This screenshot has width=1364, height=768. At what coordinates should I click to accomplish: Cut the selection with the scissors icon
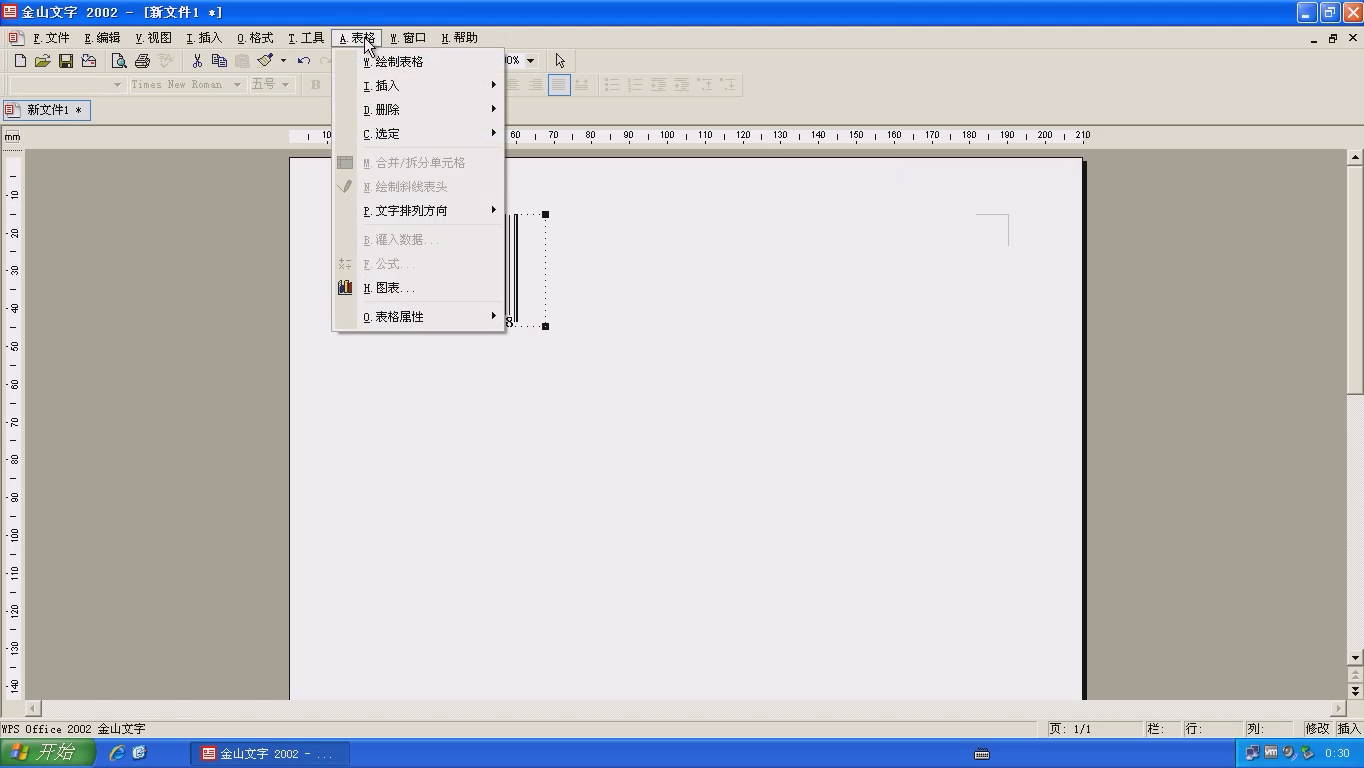197,61
